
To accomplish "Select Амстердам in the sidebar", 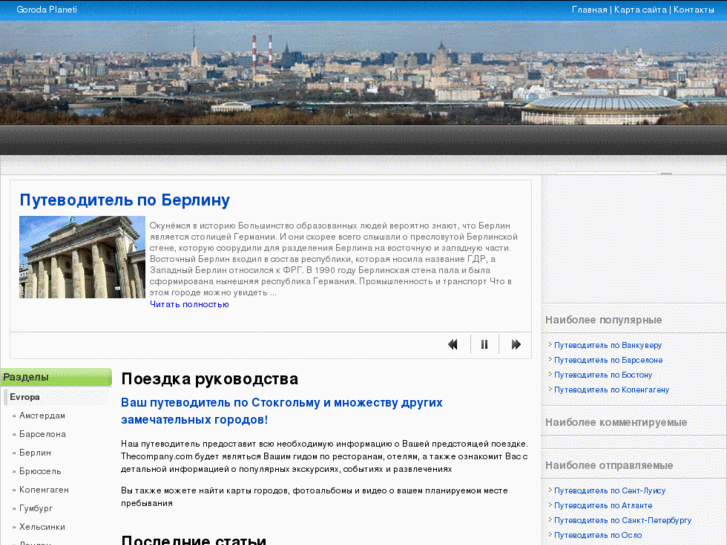I will 42,416.
